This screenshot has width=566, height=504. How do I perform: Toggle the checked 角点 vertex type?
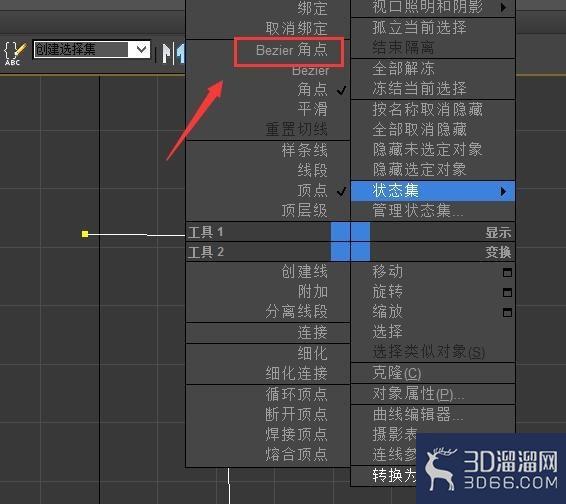[x=312, y=89]
